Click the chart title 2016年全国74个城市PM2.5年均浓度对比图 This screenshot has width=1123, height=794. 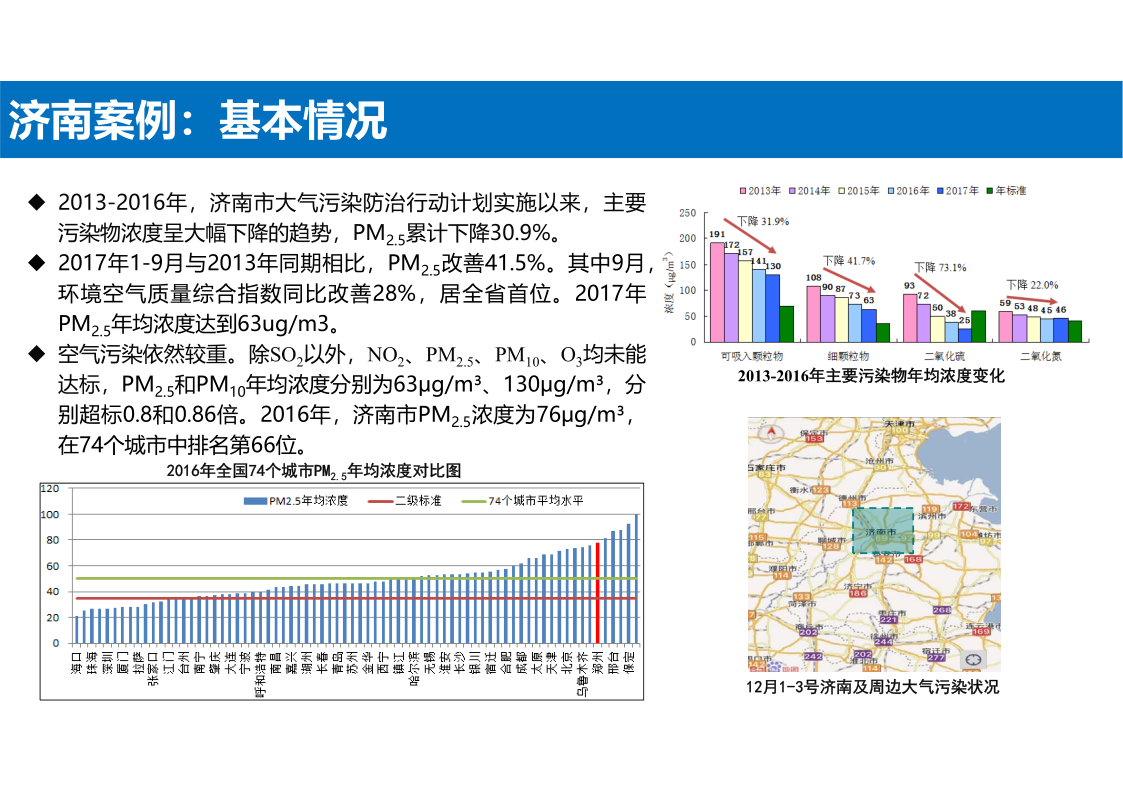[x=314, y=470]
